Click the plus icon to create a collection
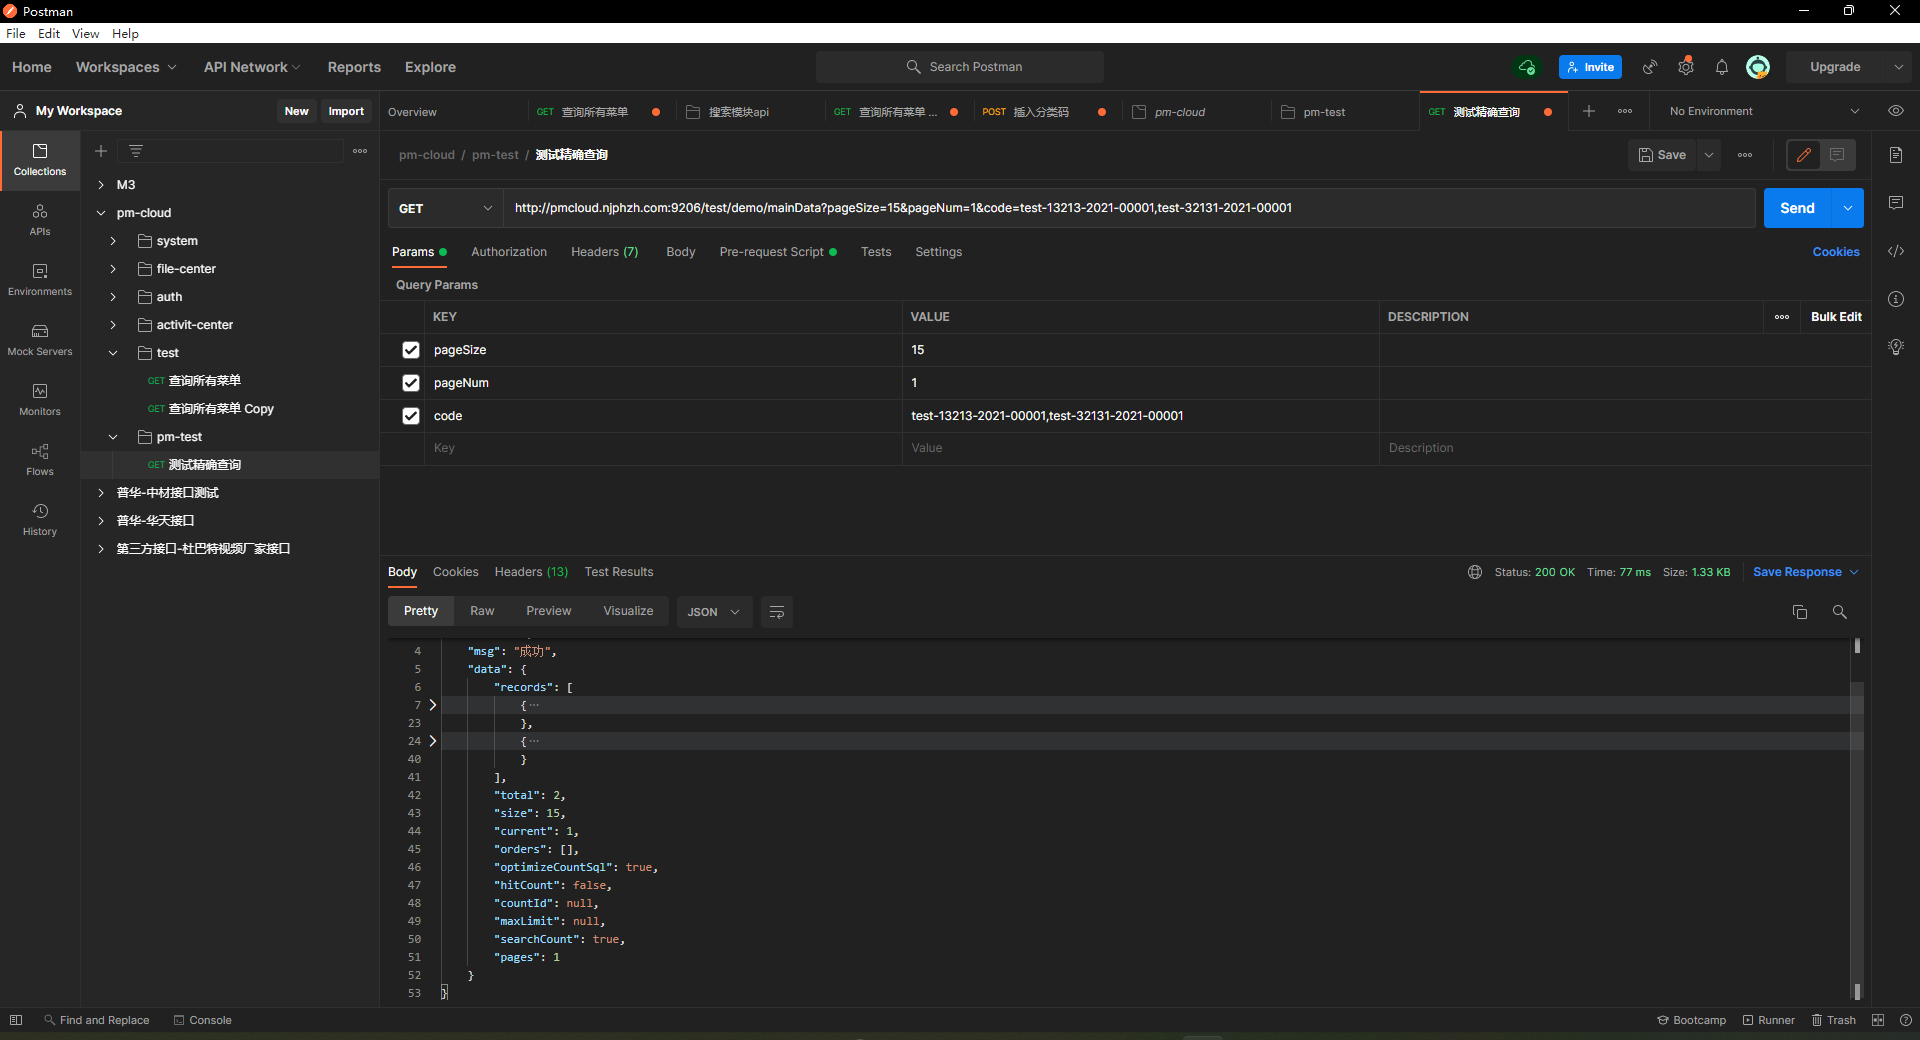Screen dimensions: 1920x1040 [x=101, y=151]
